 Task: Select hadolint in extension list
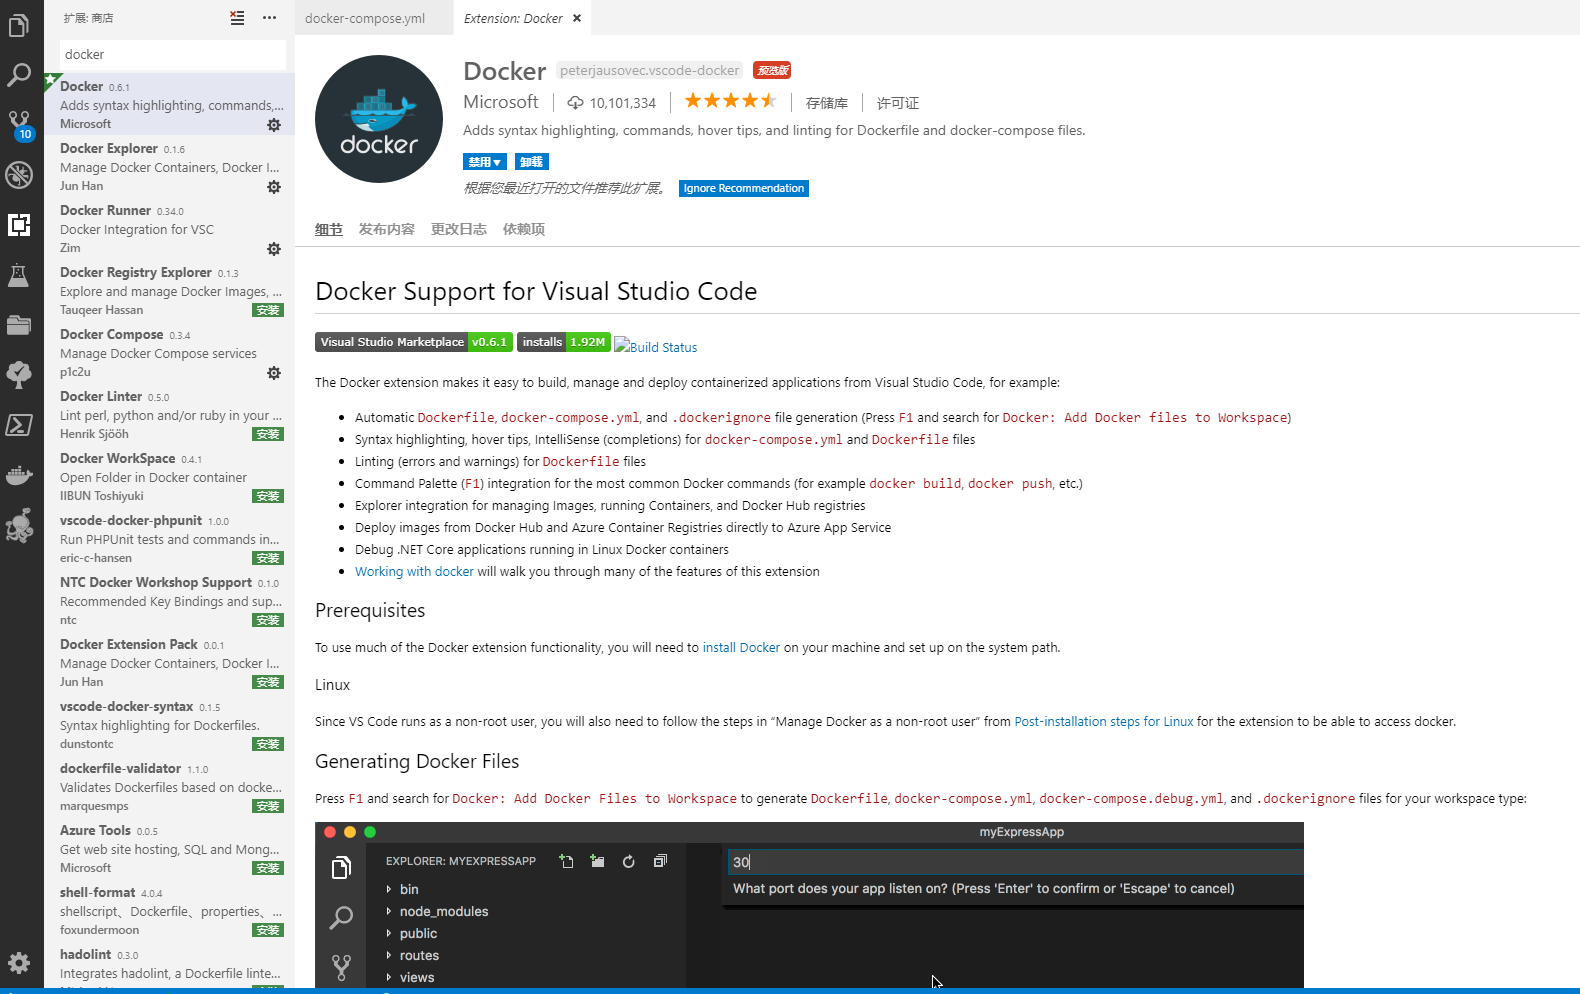click(x=170, y=966)
